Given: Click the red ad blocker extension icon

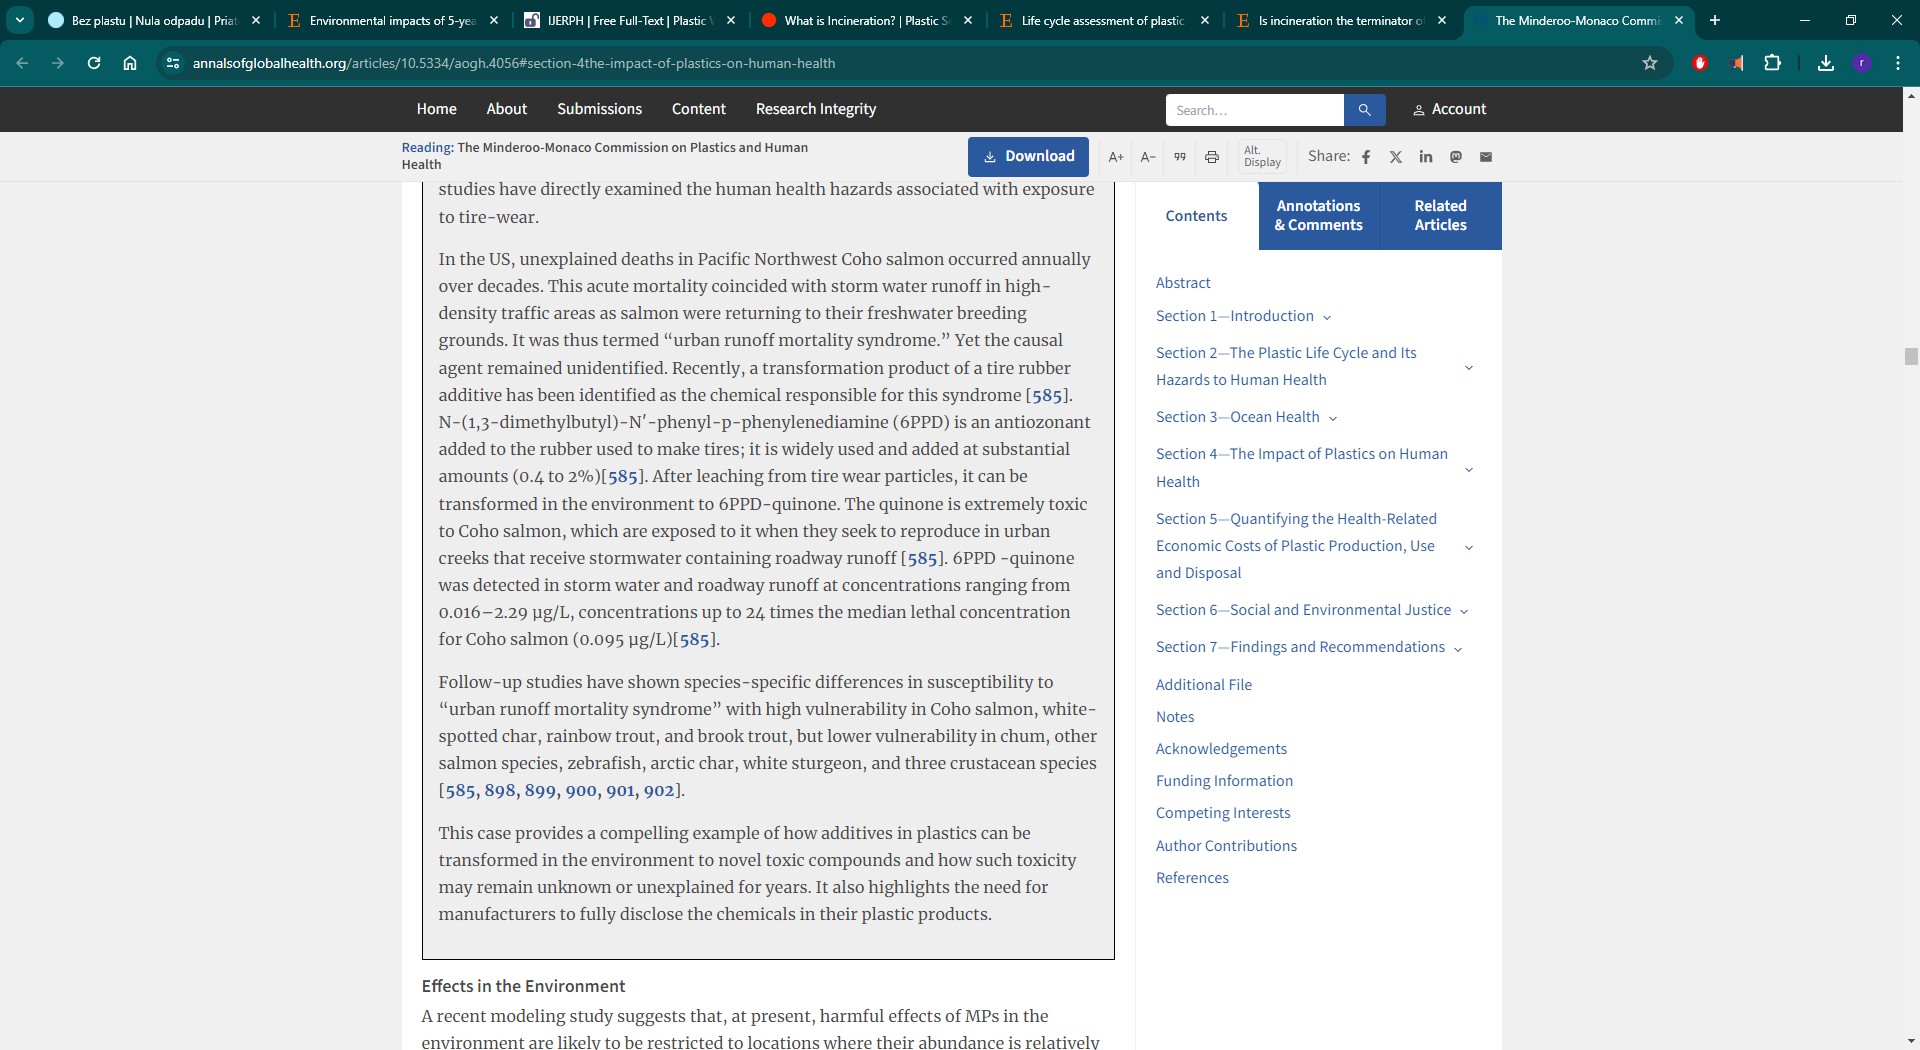Looking at the screenshot, I should [1700, 63].
